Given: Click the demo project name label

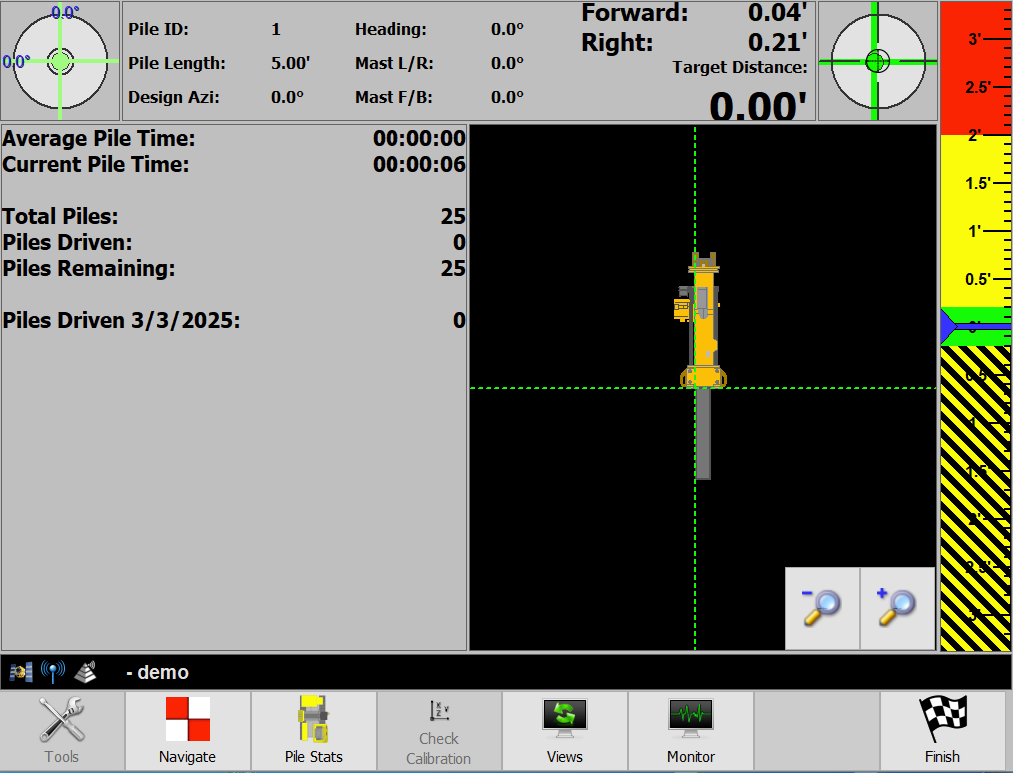Looking at the screenshot, I should click(158, 673).
